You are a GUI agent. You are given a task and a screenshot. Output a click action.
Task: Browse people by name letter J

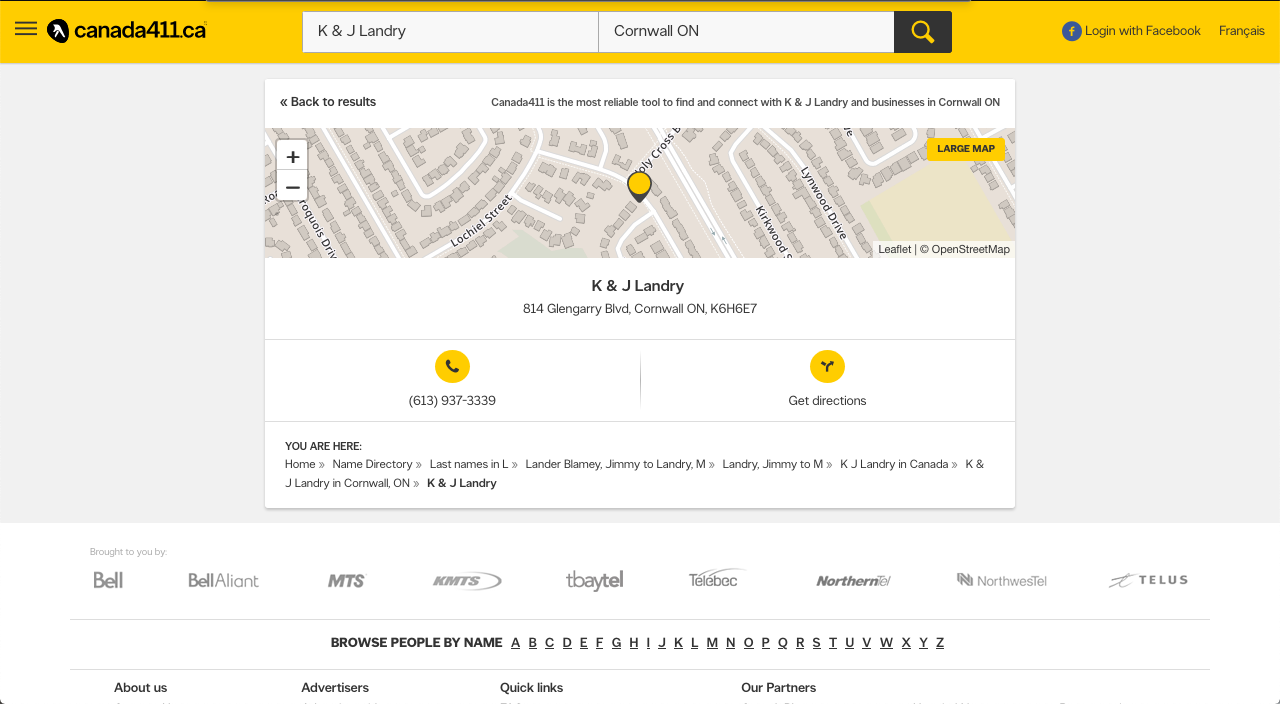662,643
